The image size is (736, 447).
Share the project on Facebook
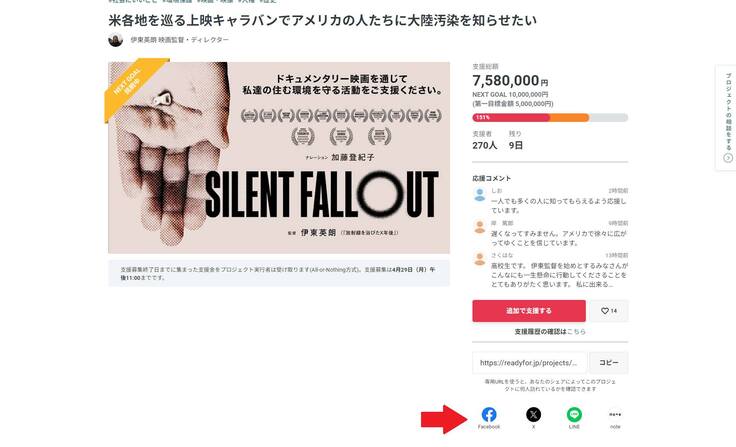(488, 415)
